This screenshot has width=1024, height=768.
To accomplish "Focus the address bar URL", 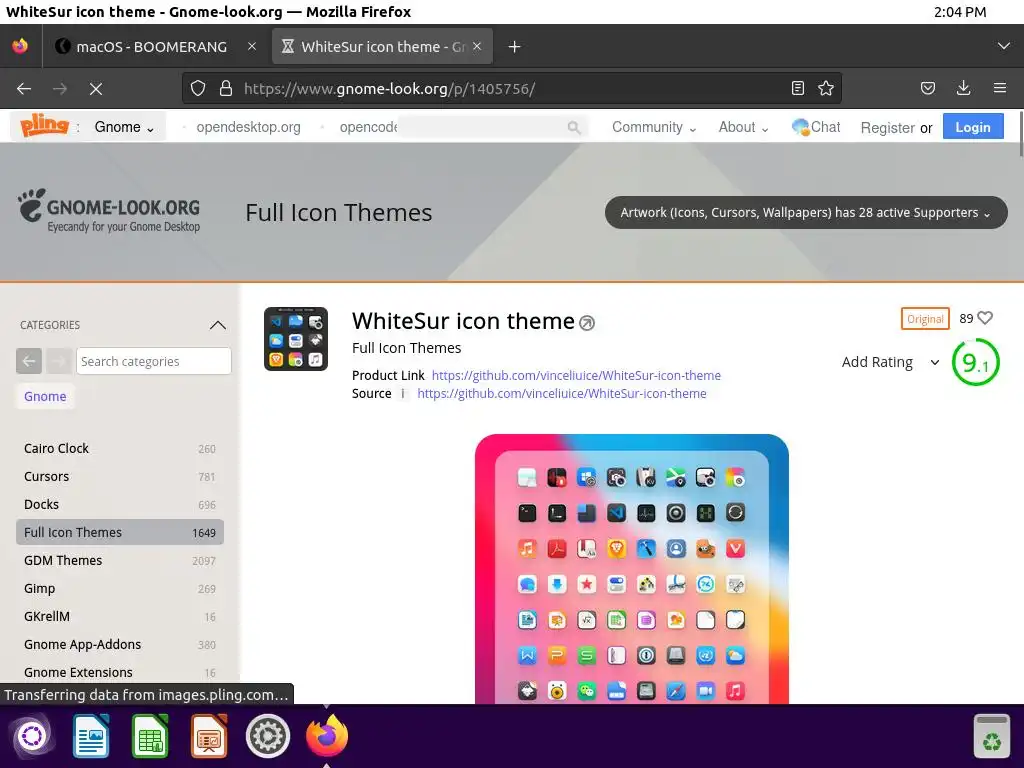I will point(509,89).
